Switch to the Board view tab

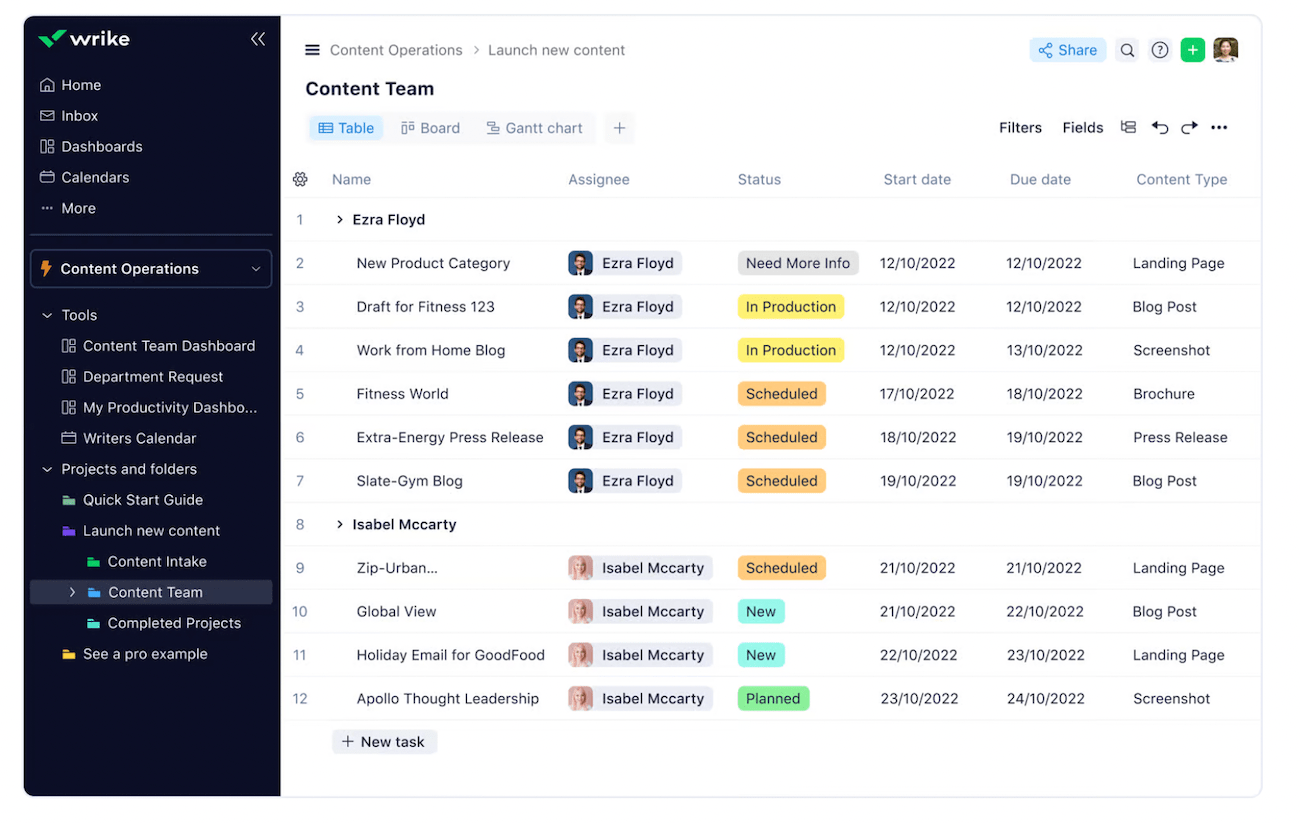click(430, 128)
